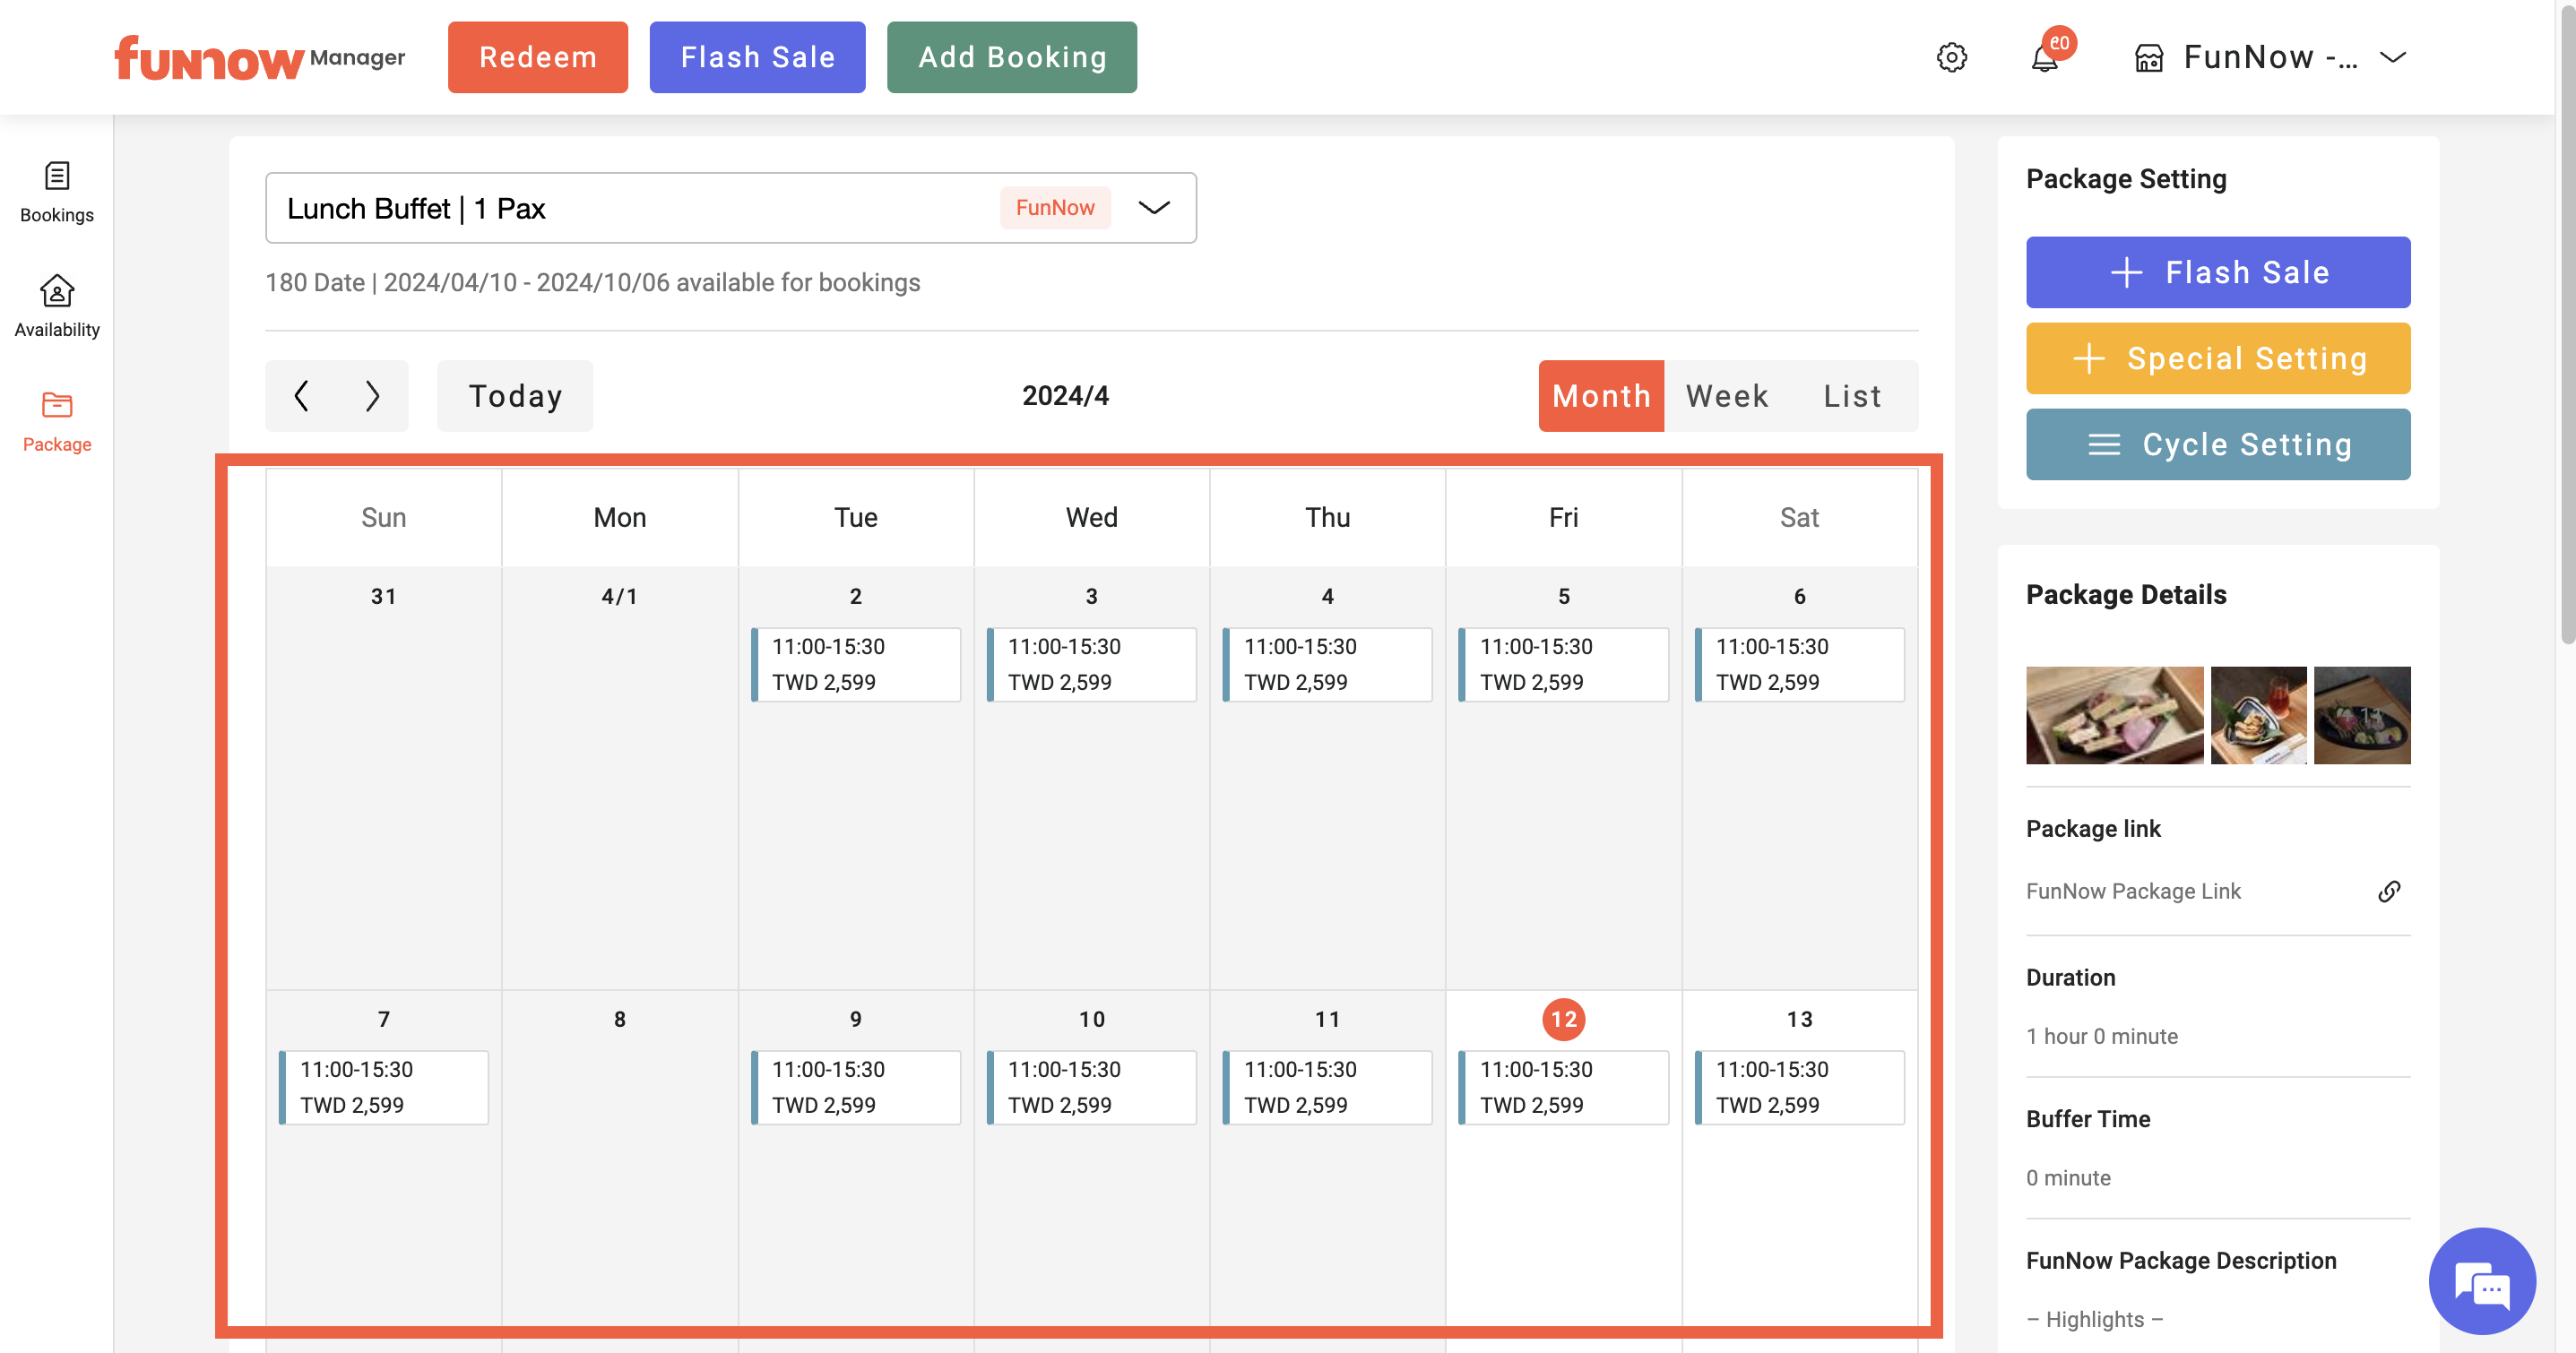Switch to Month view
2576x1353 pixels.
tap(1601, 396)
